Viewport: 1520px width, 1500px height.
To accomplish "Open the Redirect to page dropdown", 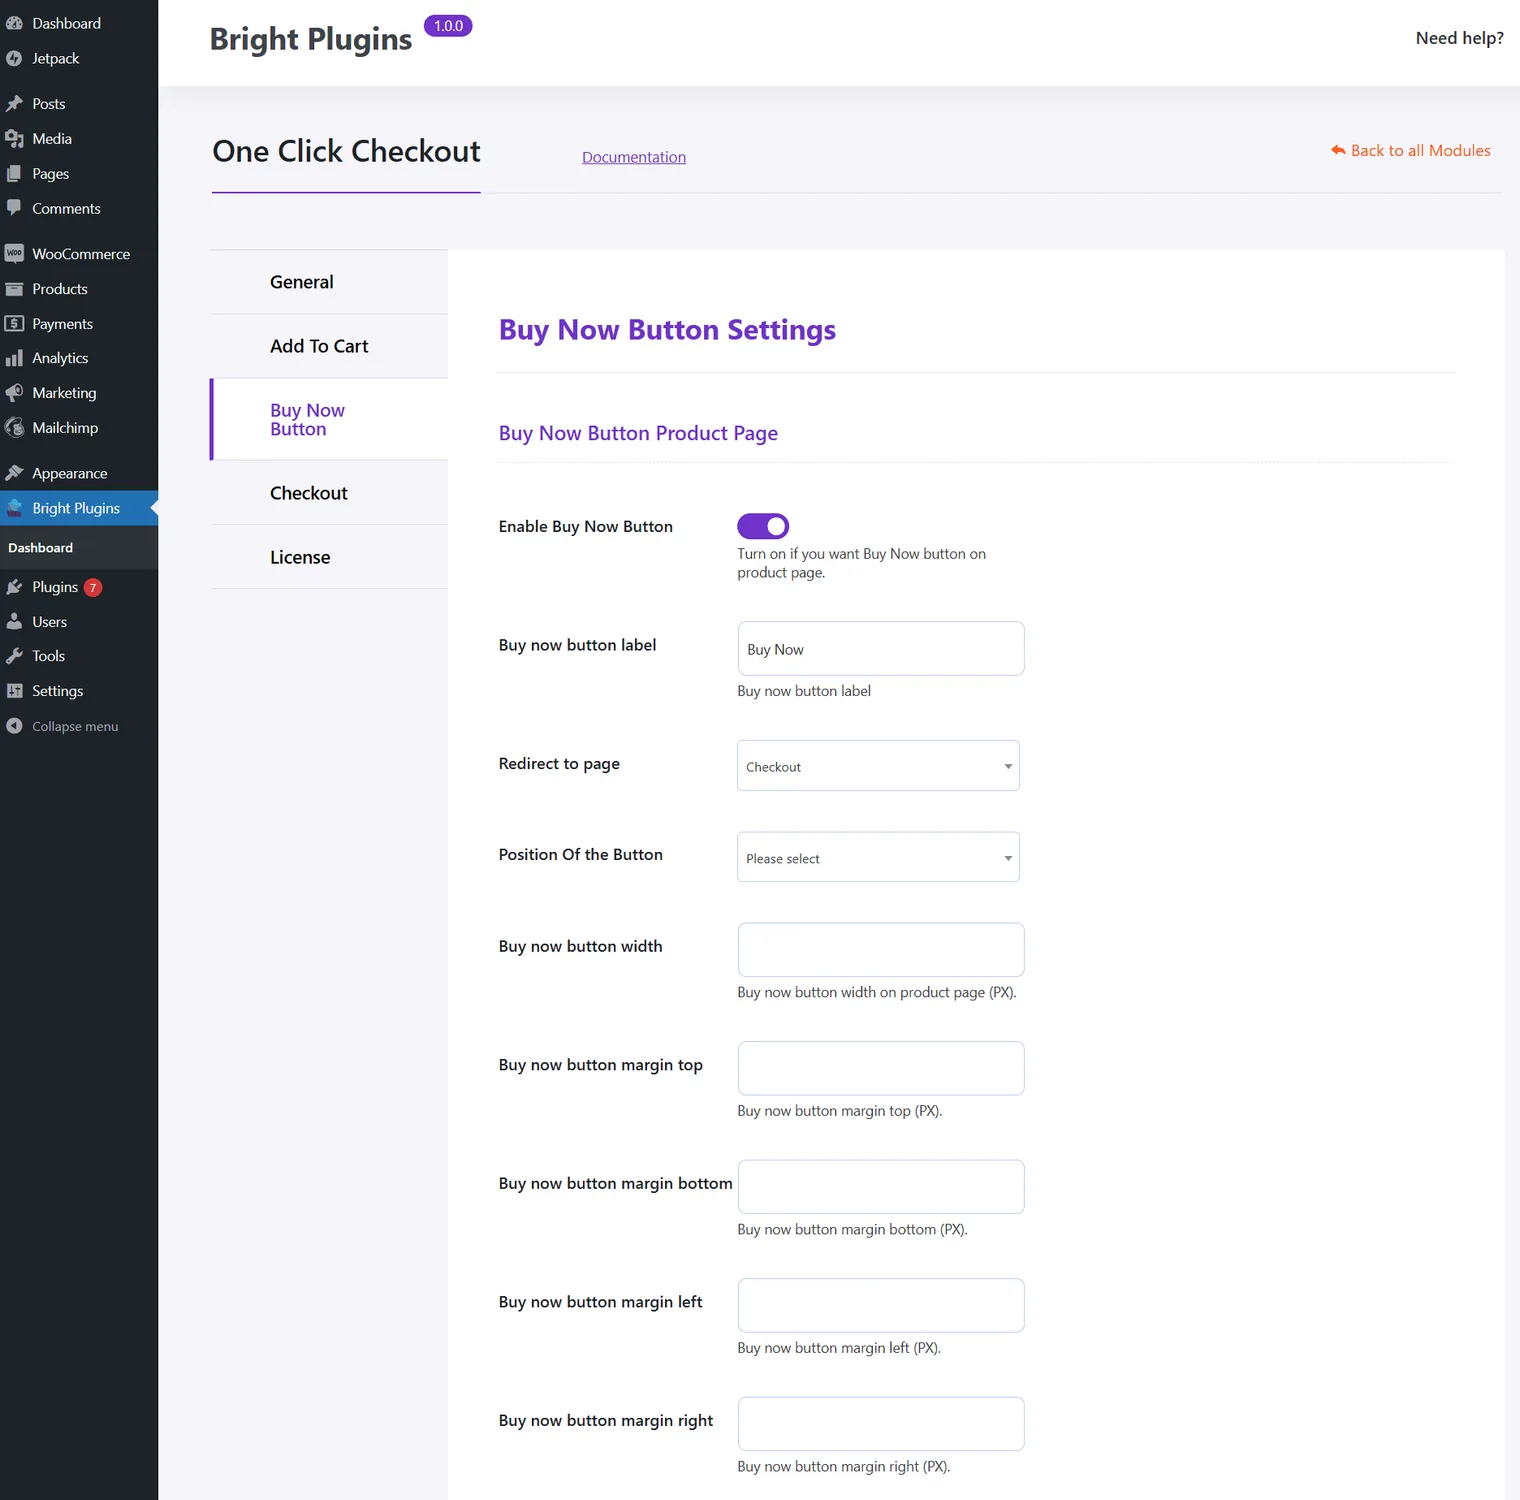I will (x=878, y=766).
